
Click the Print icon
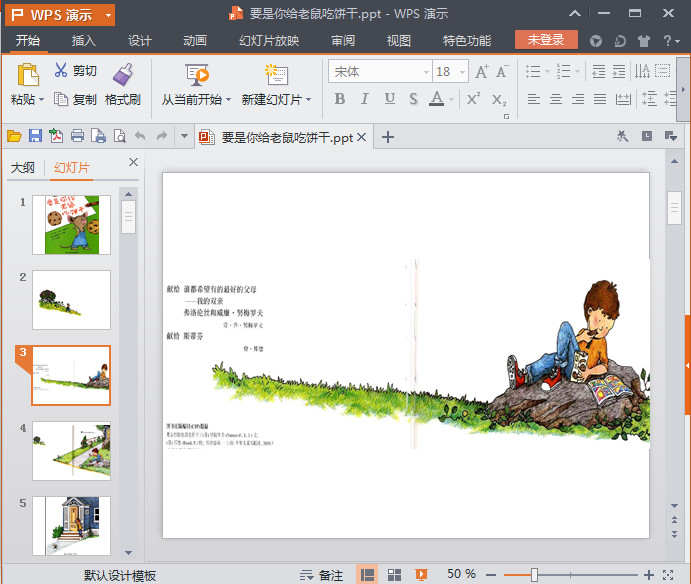pyautogui.click(x=77, y=136)
